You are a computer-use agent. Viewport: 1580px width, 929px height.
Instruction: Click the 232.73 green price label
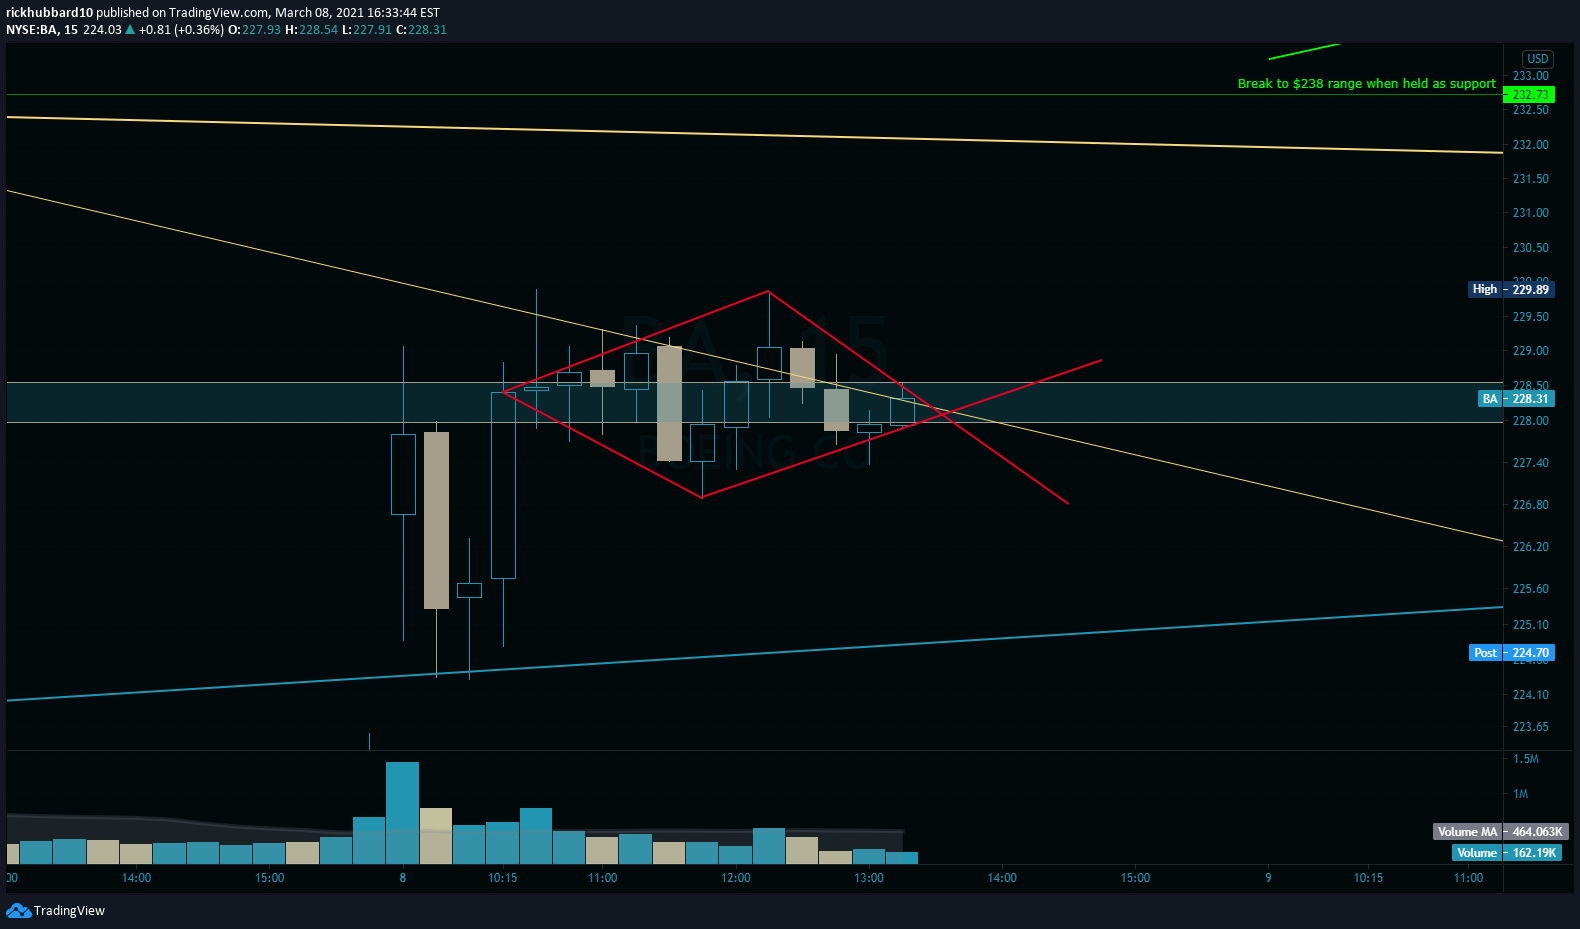(1529, 95)
